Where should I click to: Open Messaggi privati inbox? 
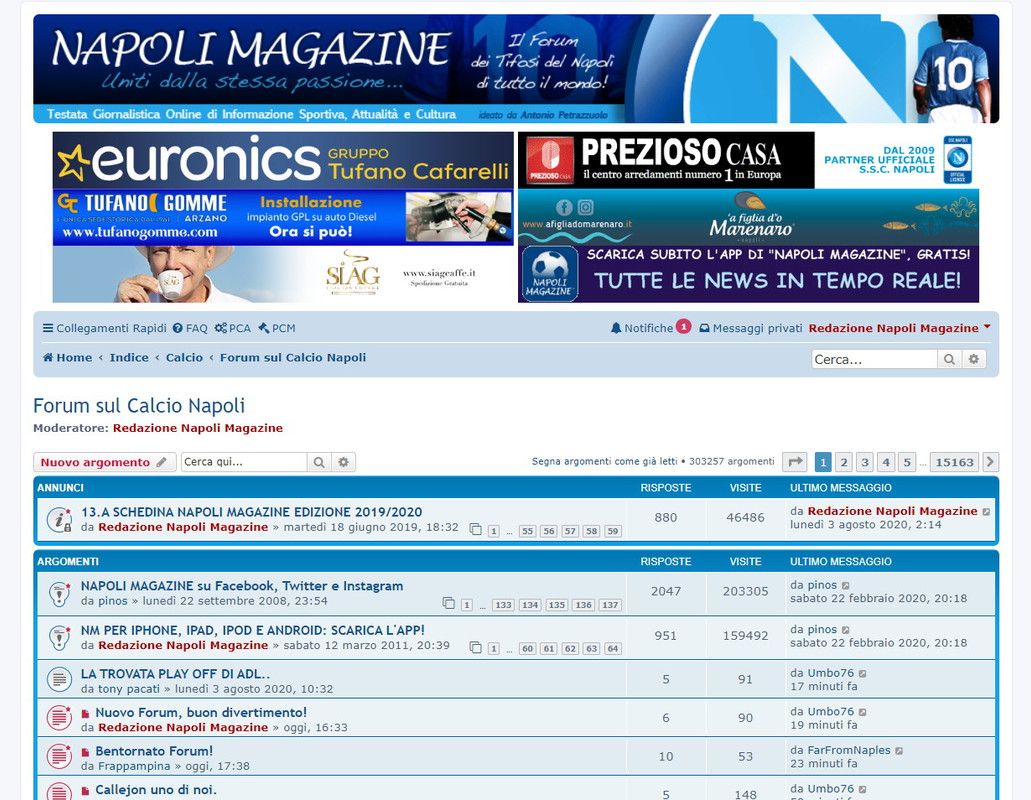(x=750, y=328)
